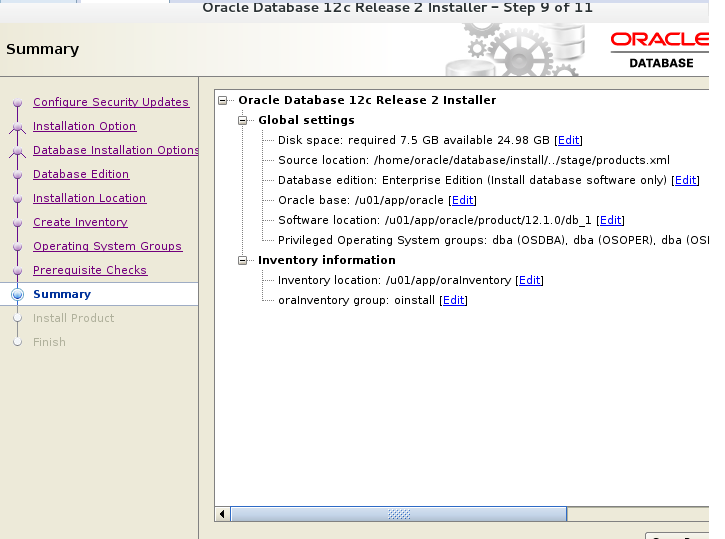Image resolution: width=725 pixels, height=539 pixels.
Task: Click the Database Edition step bullet
Action: tap(18, 174)
